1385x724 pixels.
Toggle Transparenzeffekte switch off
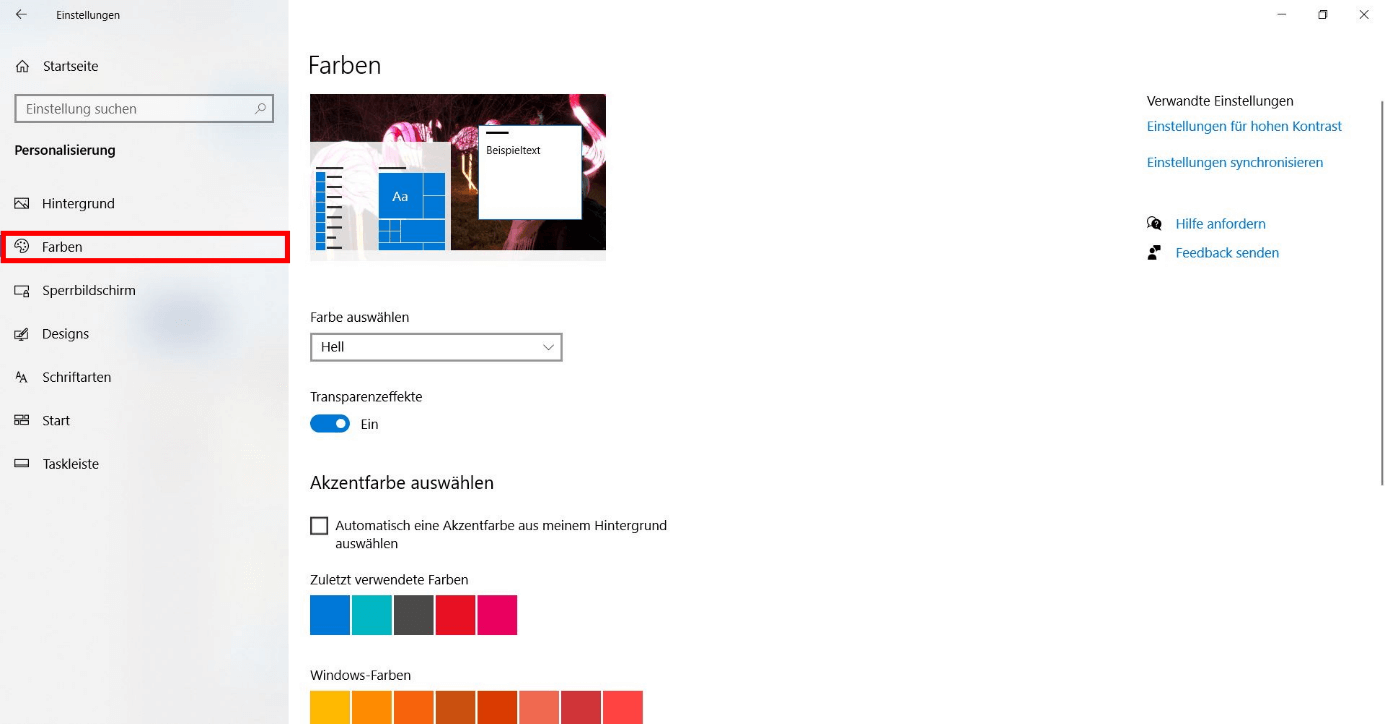[330, 424]
